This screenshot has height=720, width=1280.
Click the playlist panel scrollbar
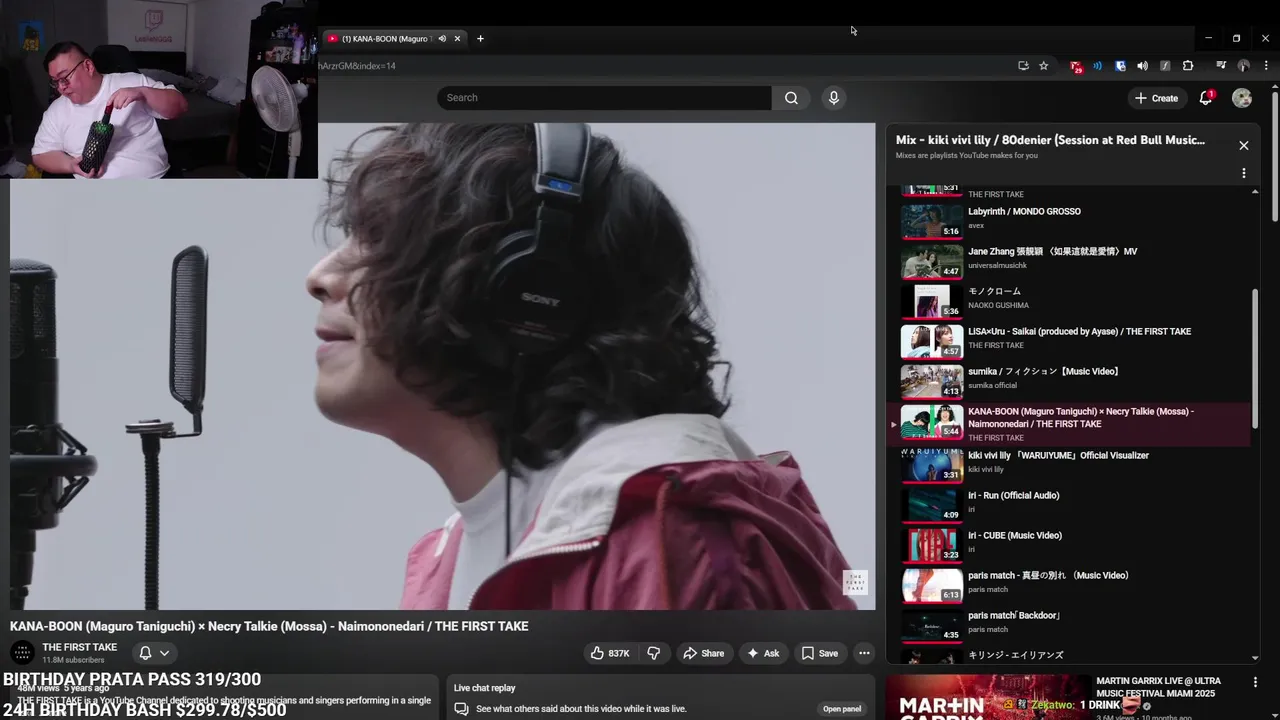(1255, 360)
